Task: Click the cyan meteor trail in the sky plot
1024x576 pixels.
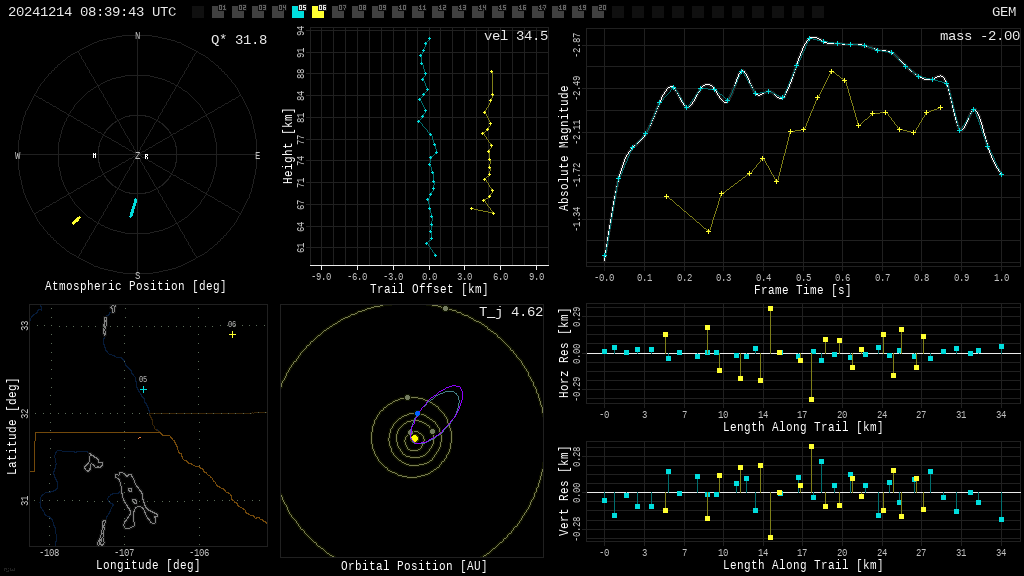Action: point(133,207)
